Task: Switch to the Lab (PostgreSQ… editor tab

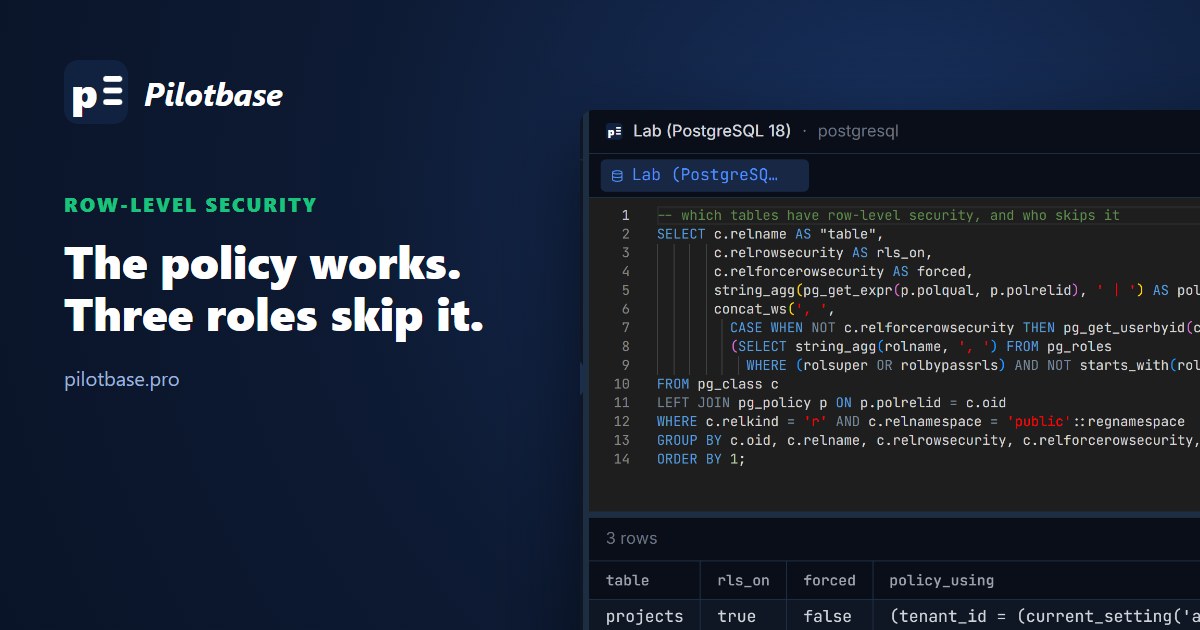Action: point(705,175)
